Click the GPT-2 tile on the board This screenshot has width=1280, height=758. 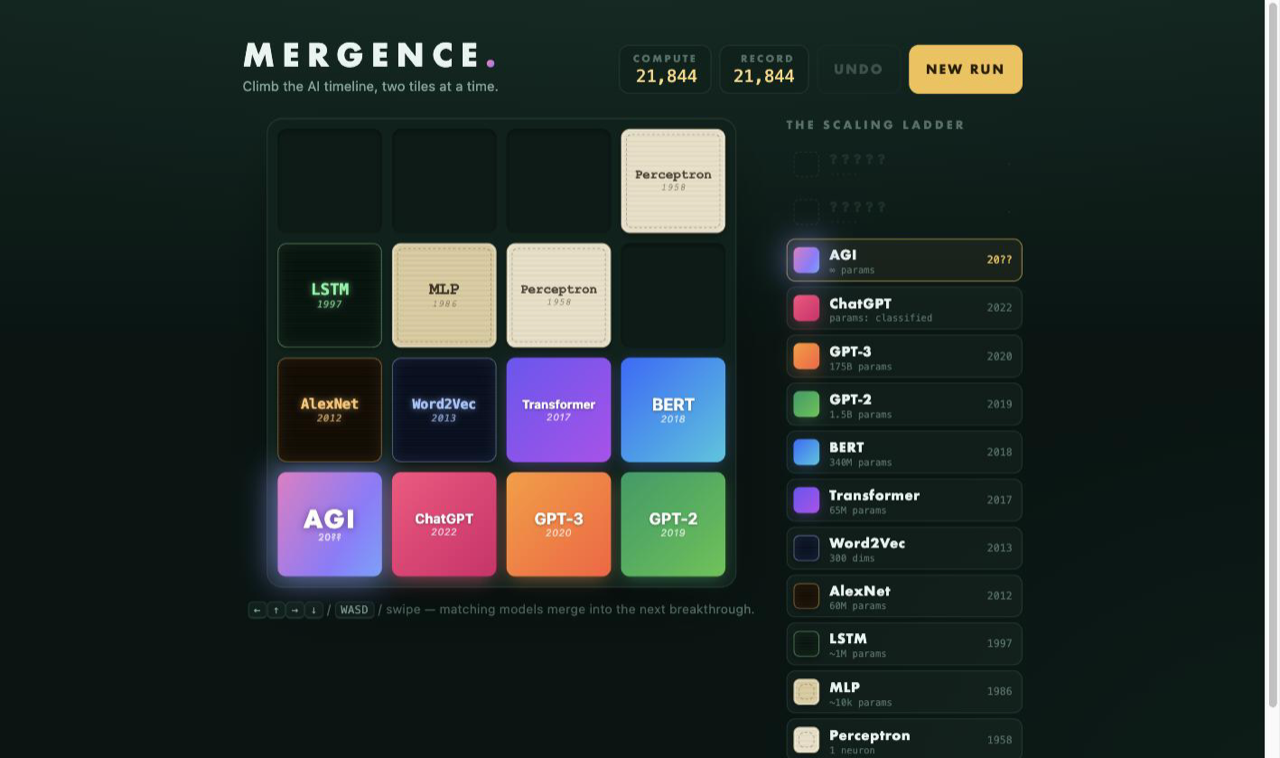(673, 524)
